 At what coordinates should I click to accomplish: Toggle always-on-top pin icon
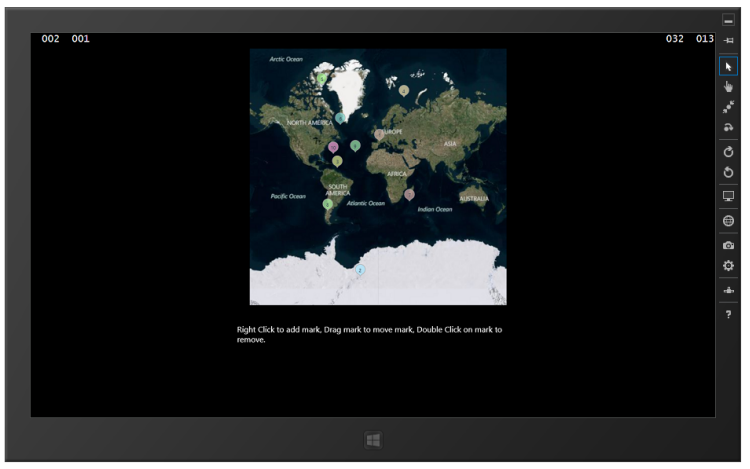[x=728, y=40]
